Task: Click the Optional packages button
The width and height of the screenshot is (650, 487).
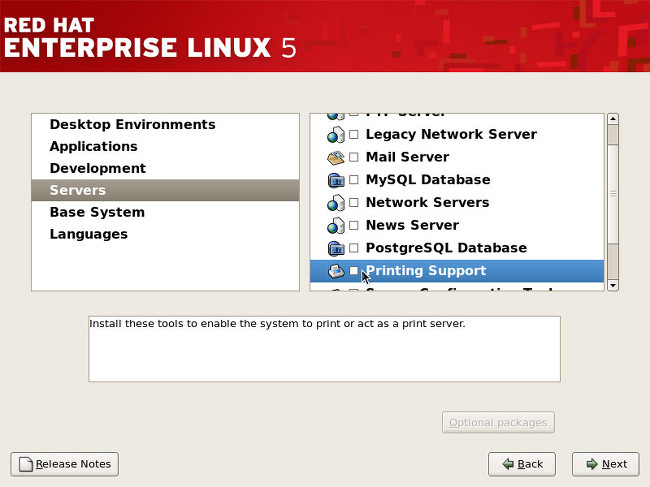Action: [x=498, y=423]
